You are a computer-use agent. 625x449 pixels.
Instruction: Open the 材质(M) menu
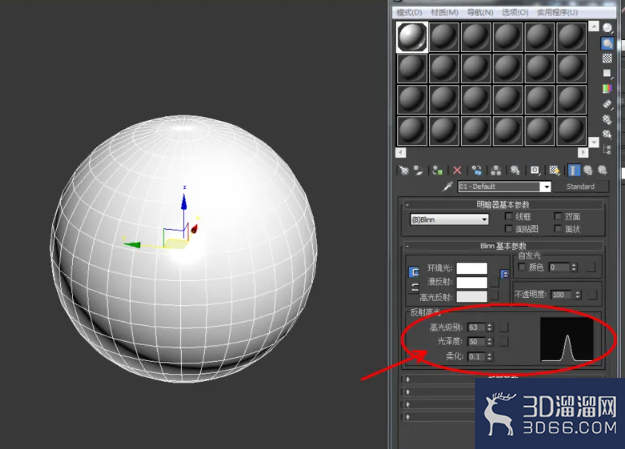tap(444, 13)
